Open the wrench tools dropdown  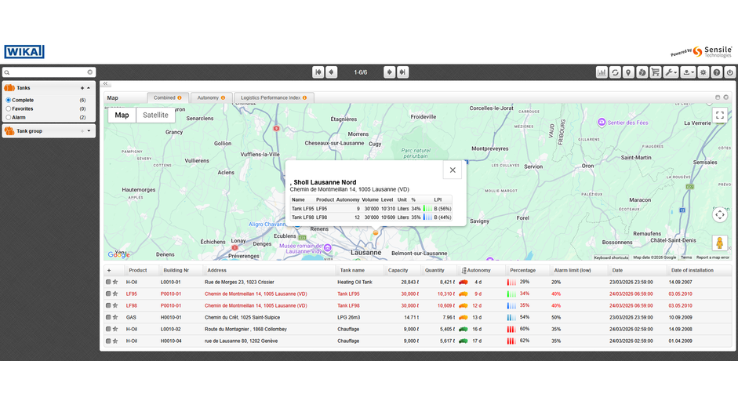pos(671,72)
